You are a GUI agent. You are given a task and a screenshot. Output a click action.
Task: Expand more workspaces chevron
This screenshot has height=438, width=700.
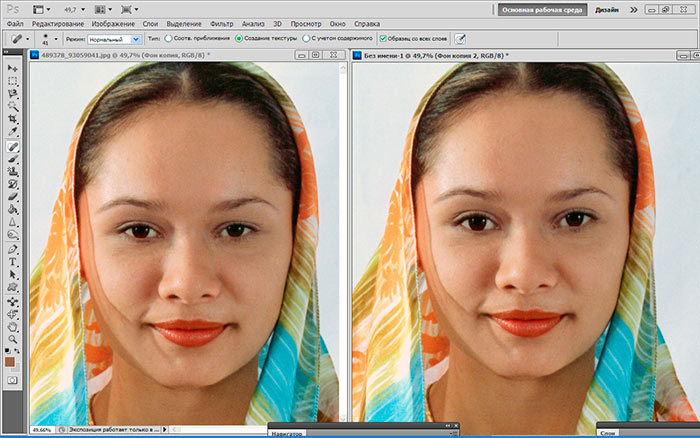(633, 10)
